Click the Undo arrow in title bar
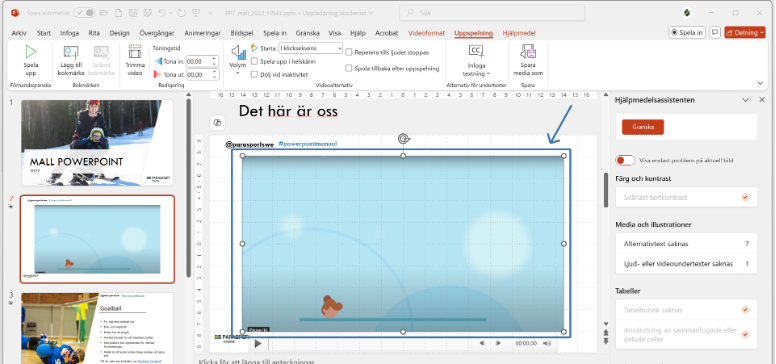This screenshot has width=776, height=364. [x=162, y=13]
